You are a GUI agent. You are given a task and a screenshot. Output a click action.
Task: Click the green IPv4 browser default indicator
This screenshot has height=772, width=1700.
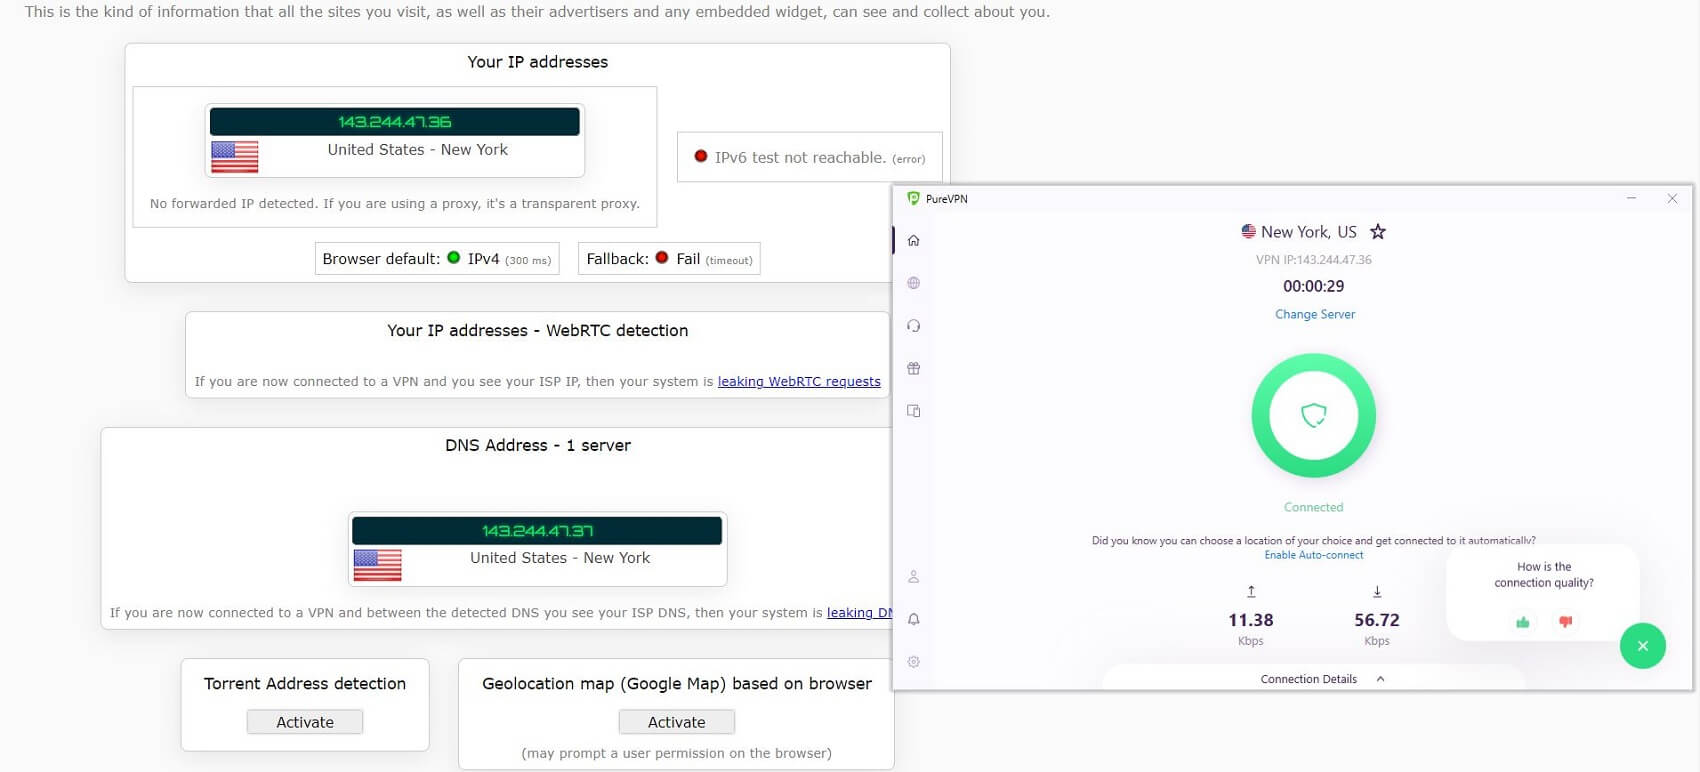click(454, 258)
